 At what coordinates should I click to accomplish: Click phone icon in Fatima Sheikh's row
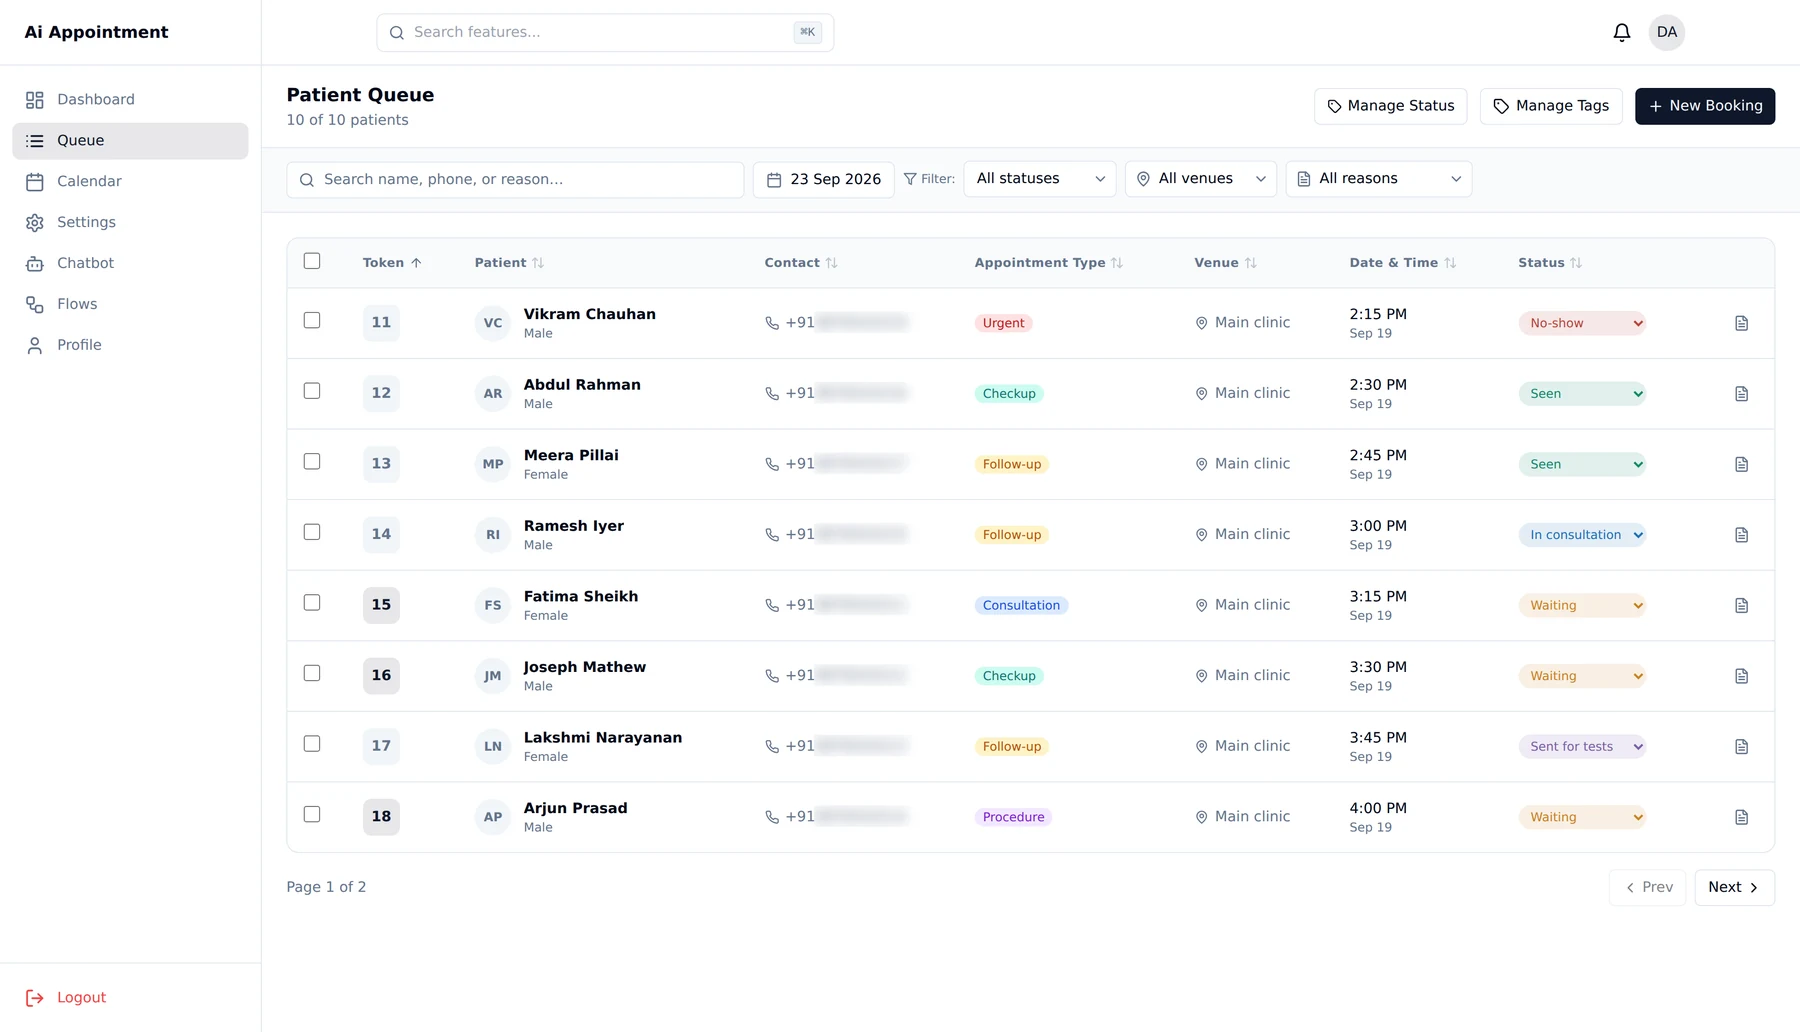tap(772, 605)
